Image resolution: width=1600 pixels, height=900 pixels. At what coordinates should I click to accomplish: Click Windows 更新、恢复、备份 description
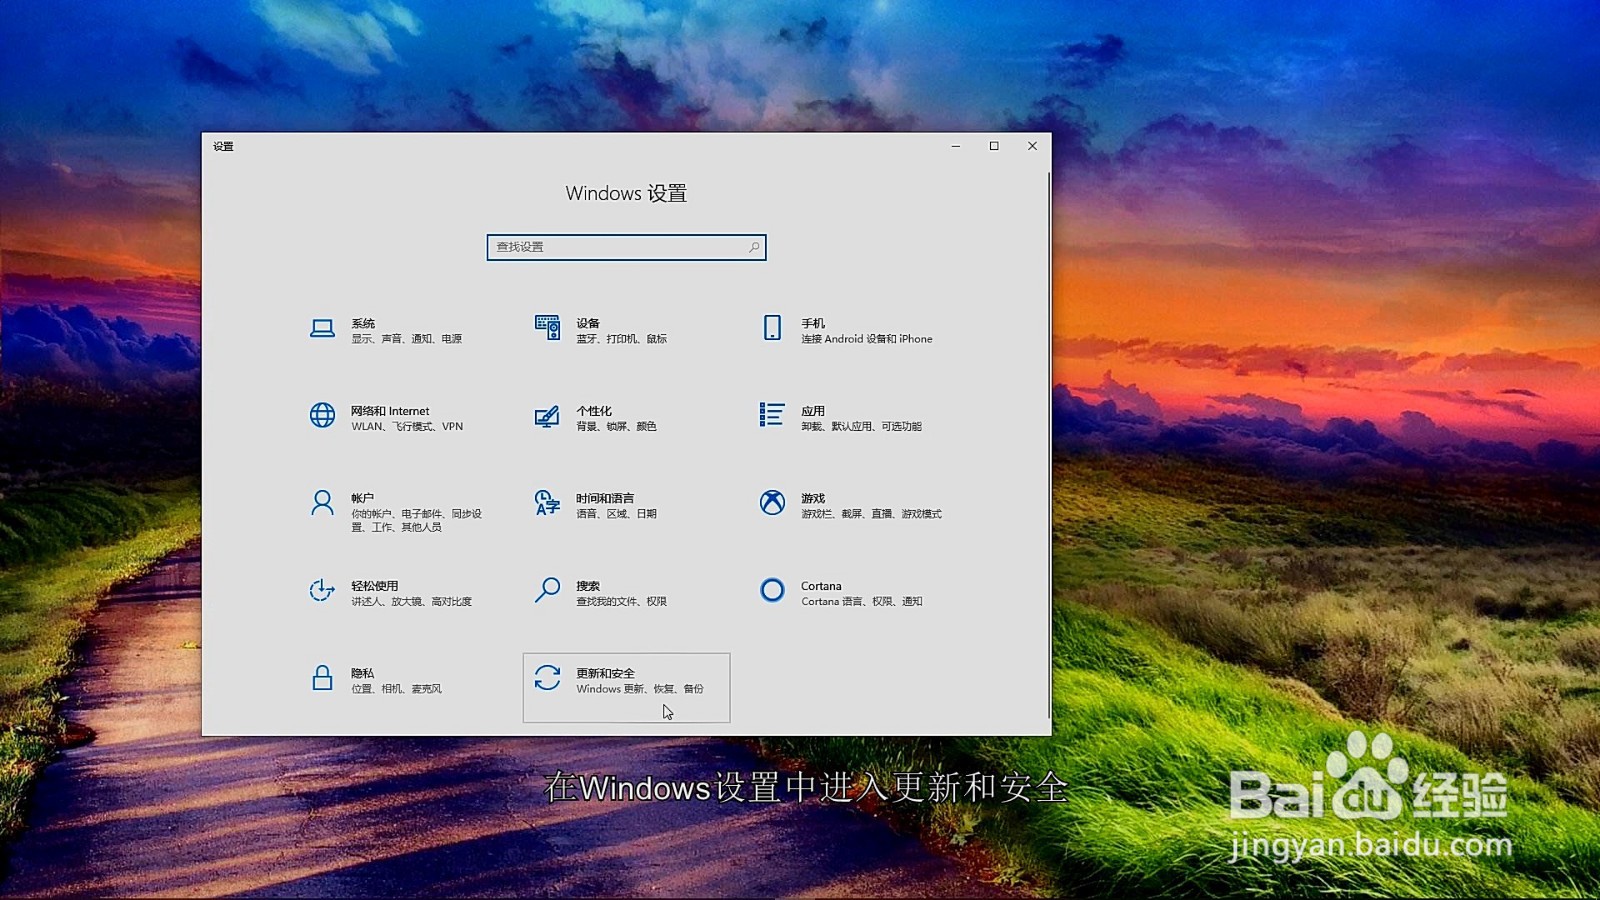(x=640, y=689)
